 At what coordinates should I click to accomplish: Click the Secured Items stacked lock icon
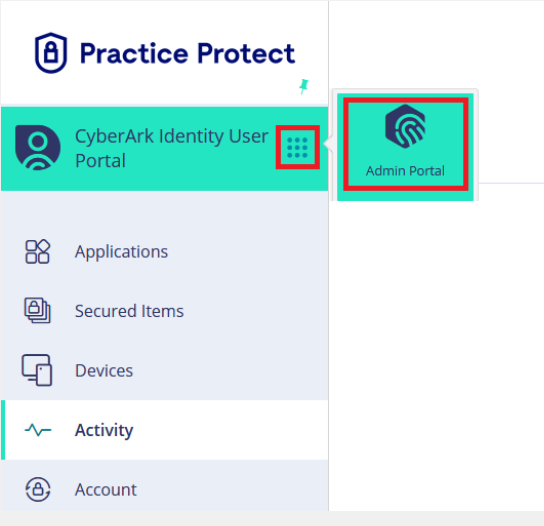pyautogui.click(x=37, y=311)
